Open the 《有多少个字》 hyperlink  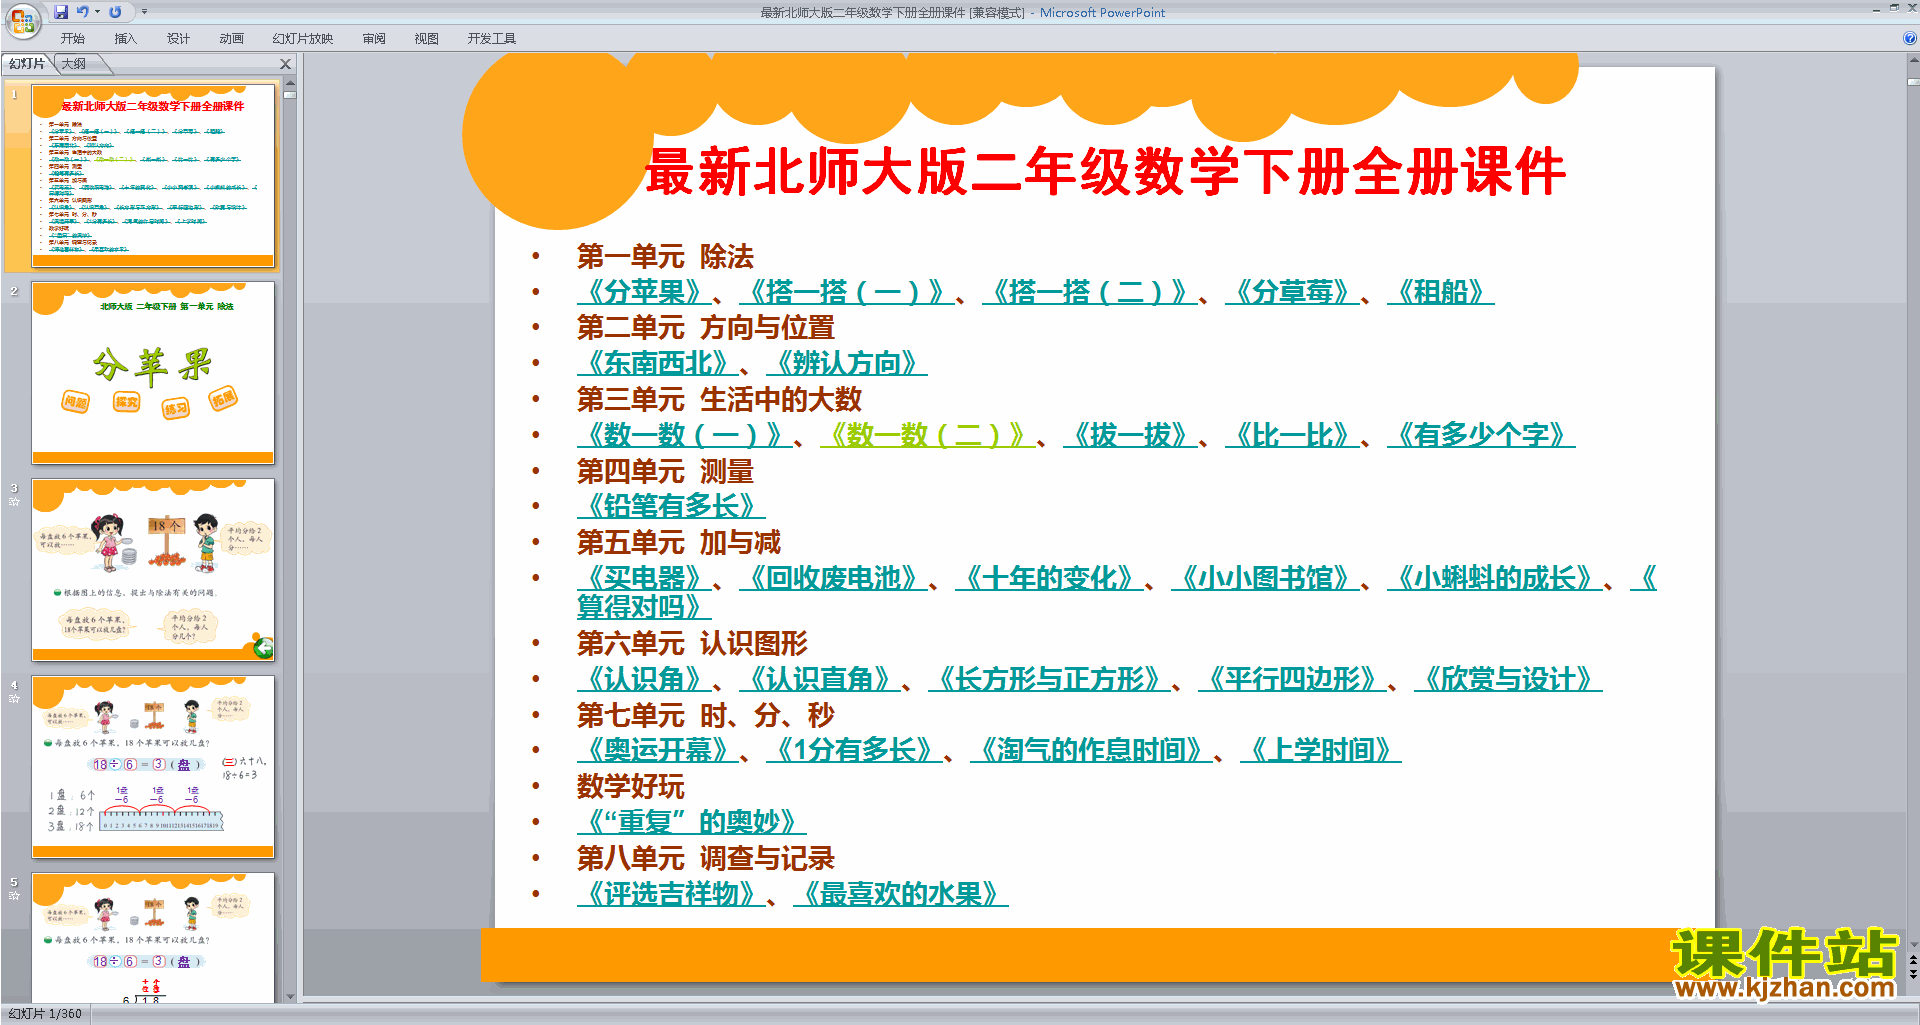coord(1481,435)
